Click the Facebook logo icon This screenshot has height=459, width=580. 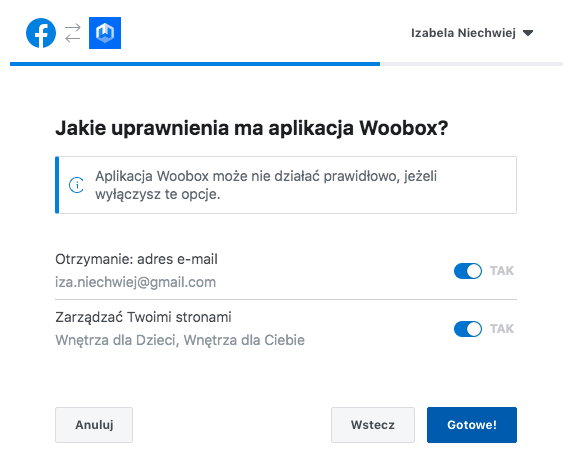click(x=41, y=33)
